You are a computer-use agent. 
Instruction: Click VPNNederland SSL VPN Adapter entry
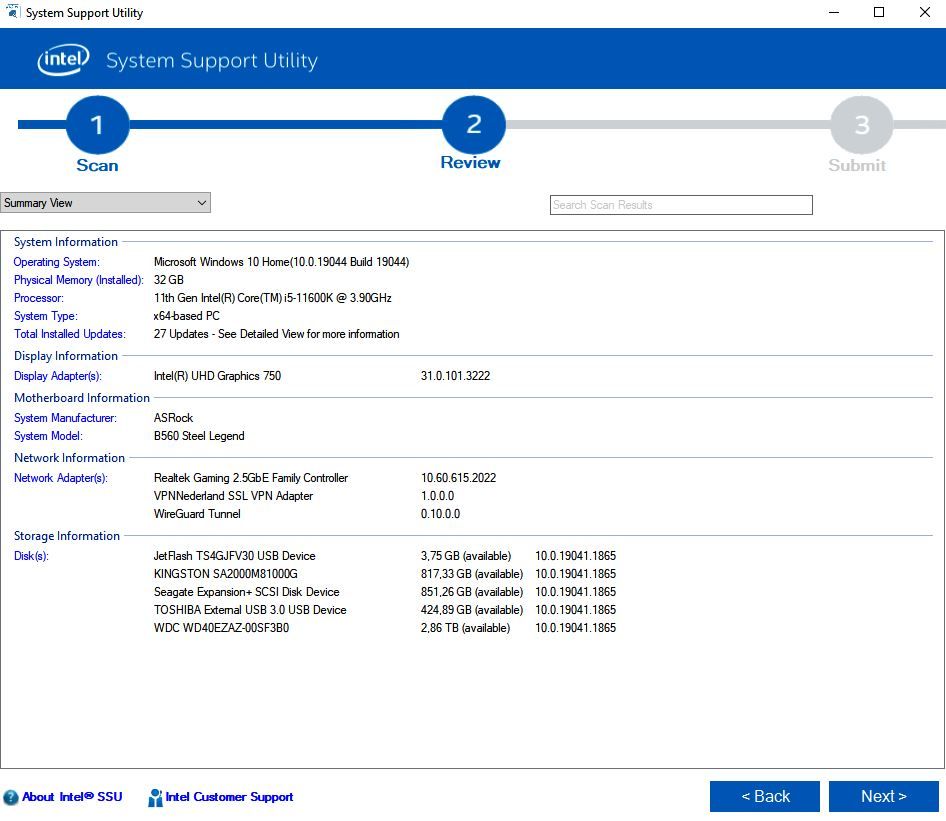pyautogui.click(x=233, y=496)
